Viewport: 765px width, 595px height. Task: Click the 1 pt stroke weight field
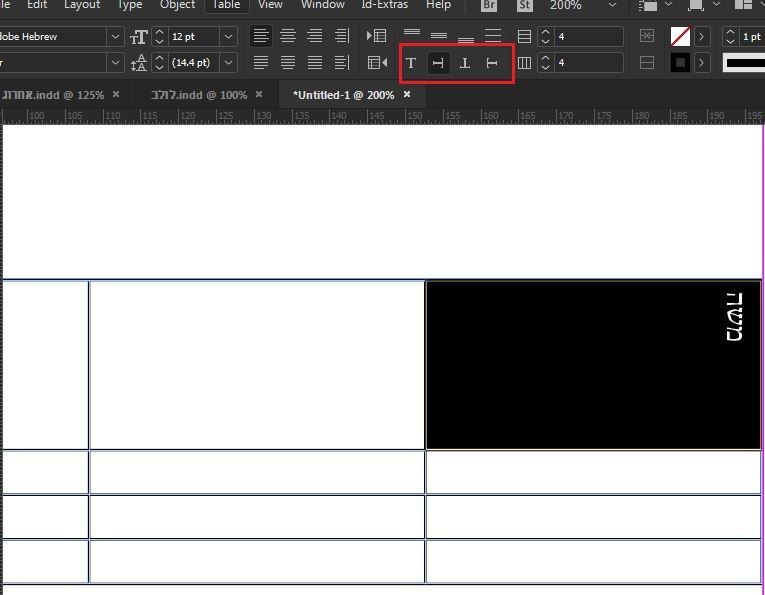pos(751,37)
